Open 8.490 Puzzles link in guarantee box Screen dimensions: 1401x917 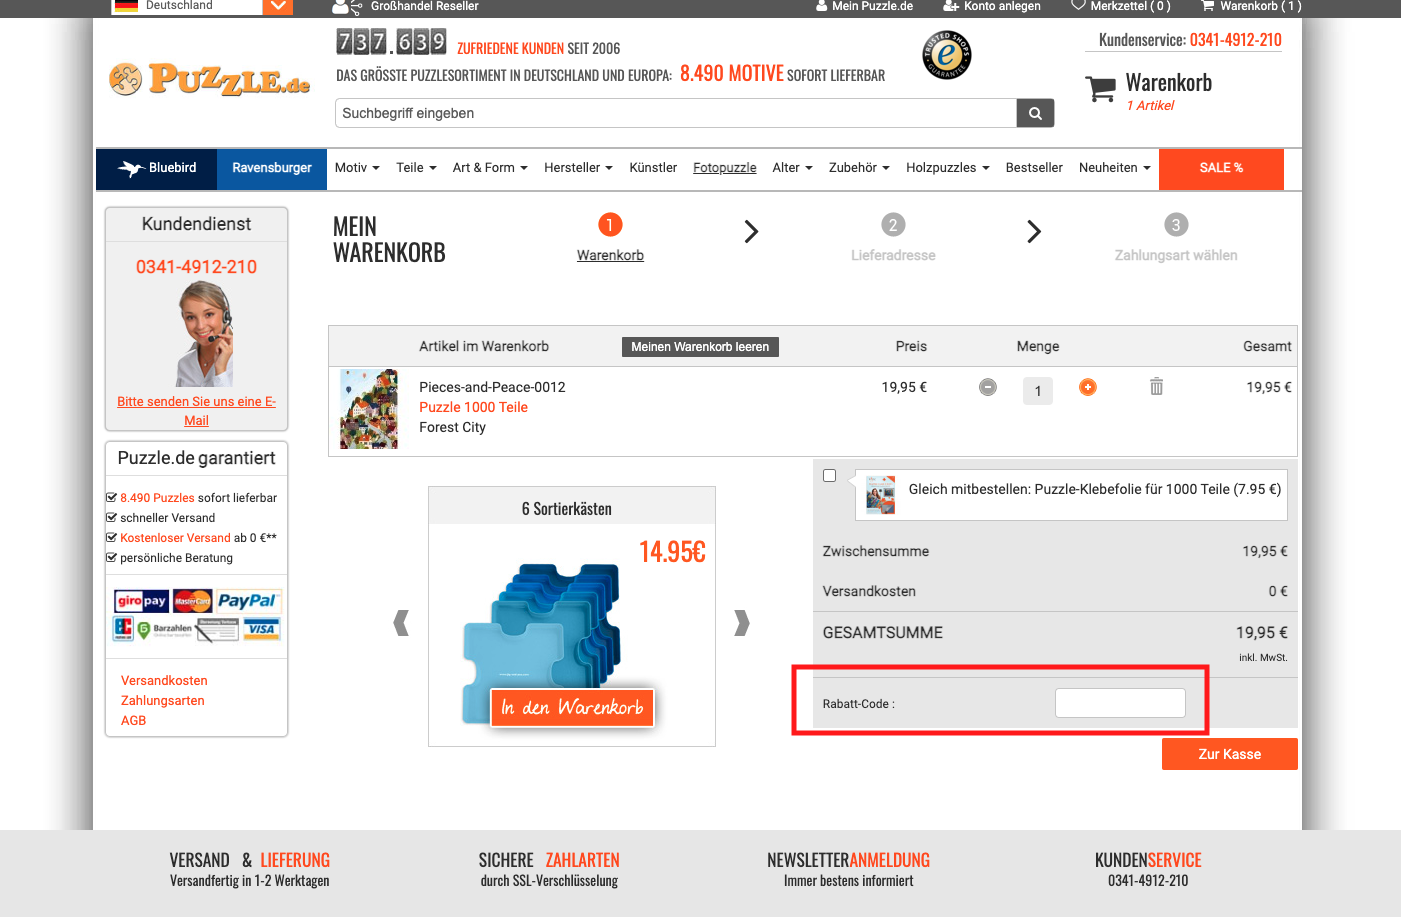point(157,498)
